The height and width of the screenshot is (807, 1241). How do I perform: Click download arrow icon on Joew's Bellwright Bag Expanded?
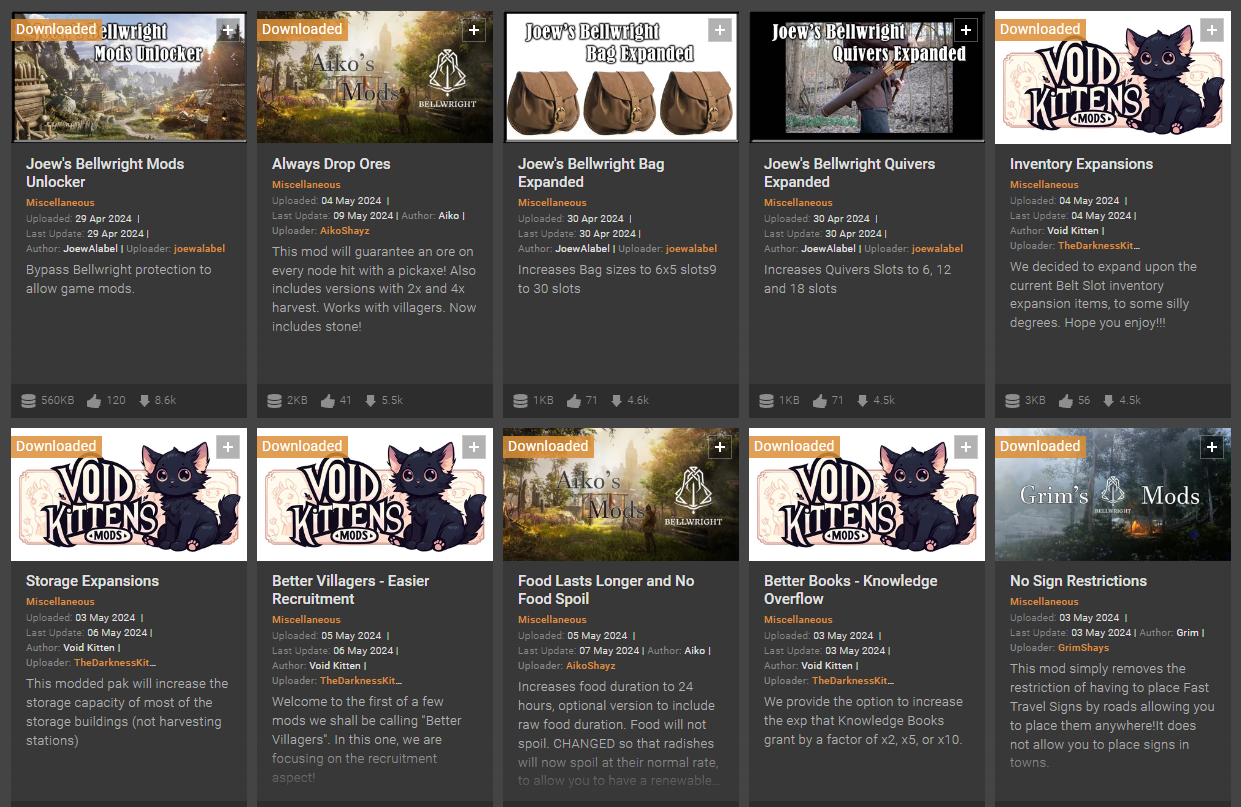(616, 400)
